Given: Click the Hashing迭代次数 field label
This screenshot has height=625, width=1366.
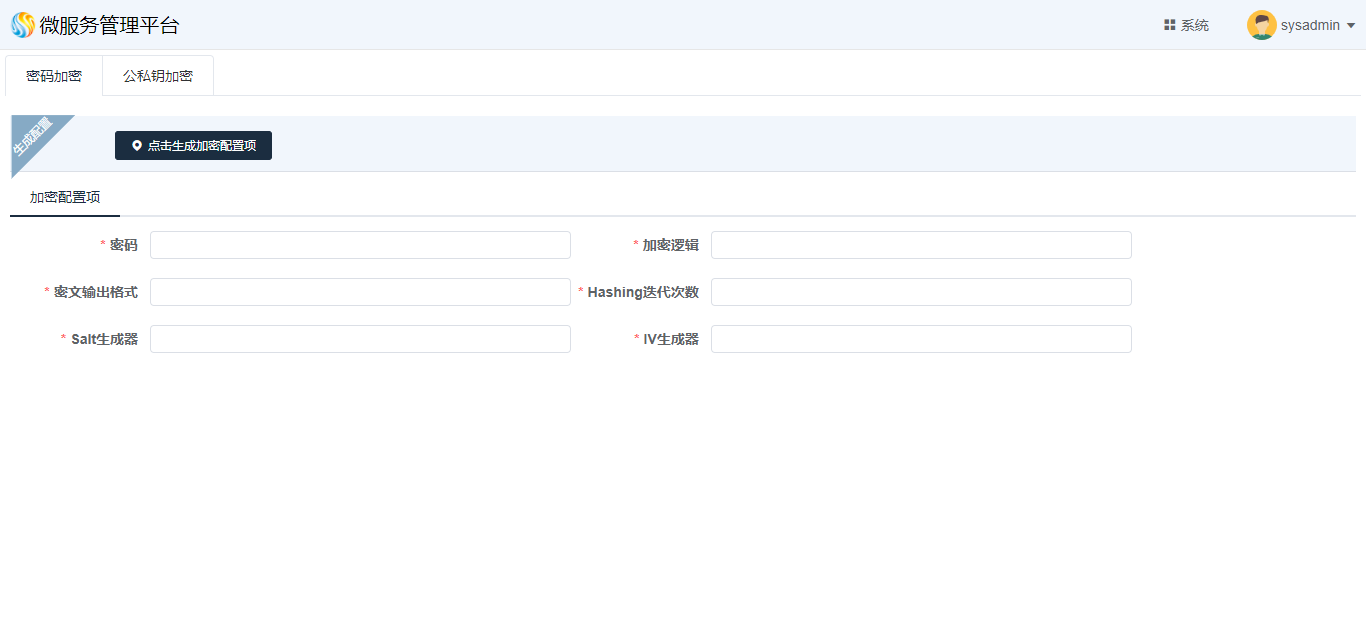Looking at the screenshot, I should click(x=642, y=292).
